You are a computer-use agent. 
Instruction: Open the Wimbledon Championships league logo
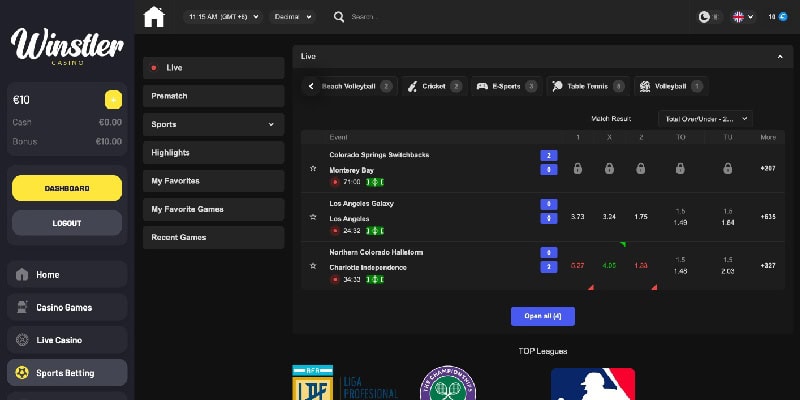tap(447, 383)
